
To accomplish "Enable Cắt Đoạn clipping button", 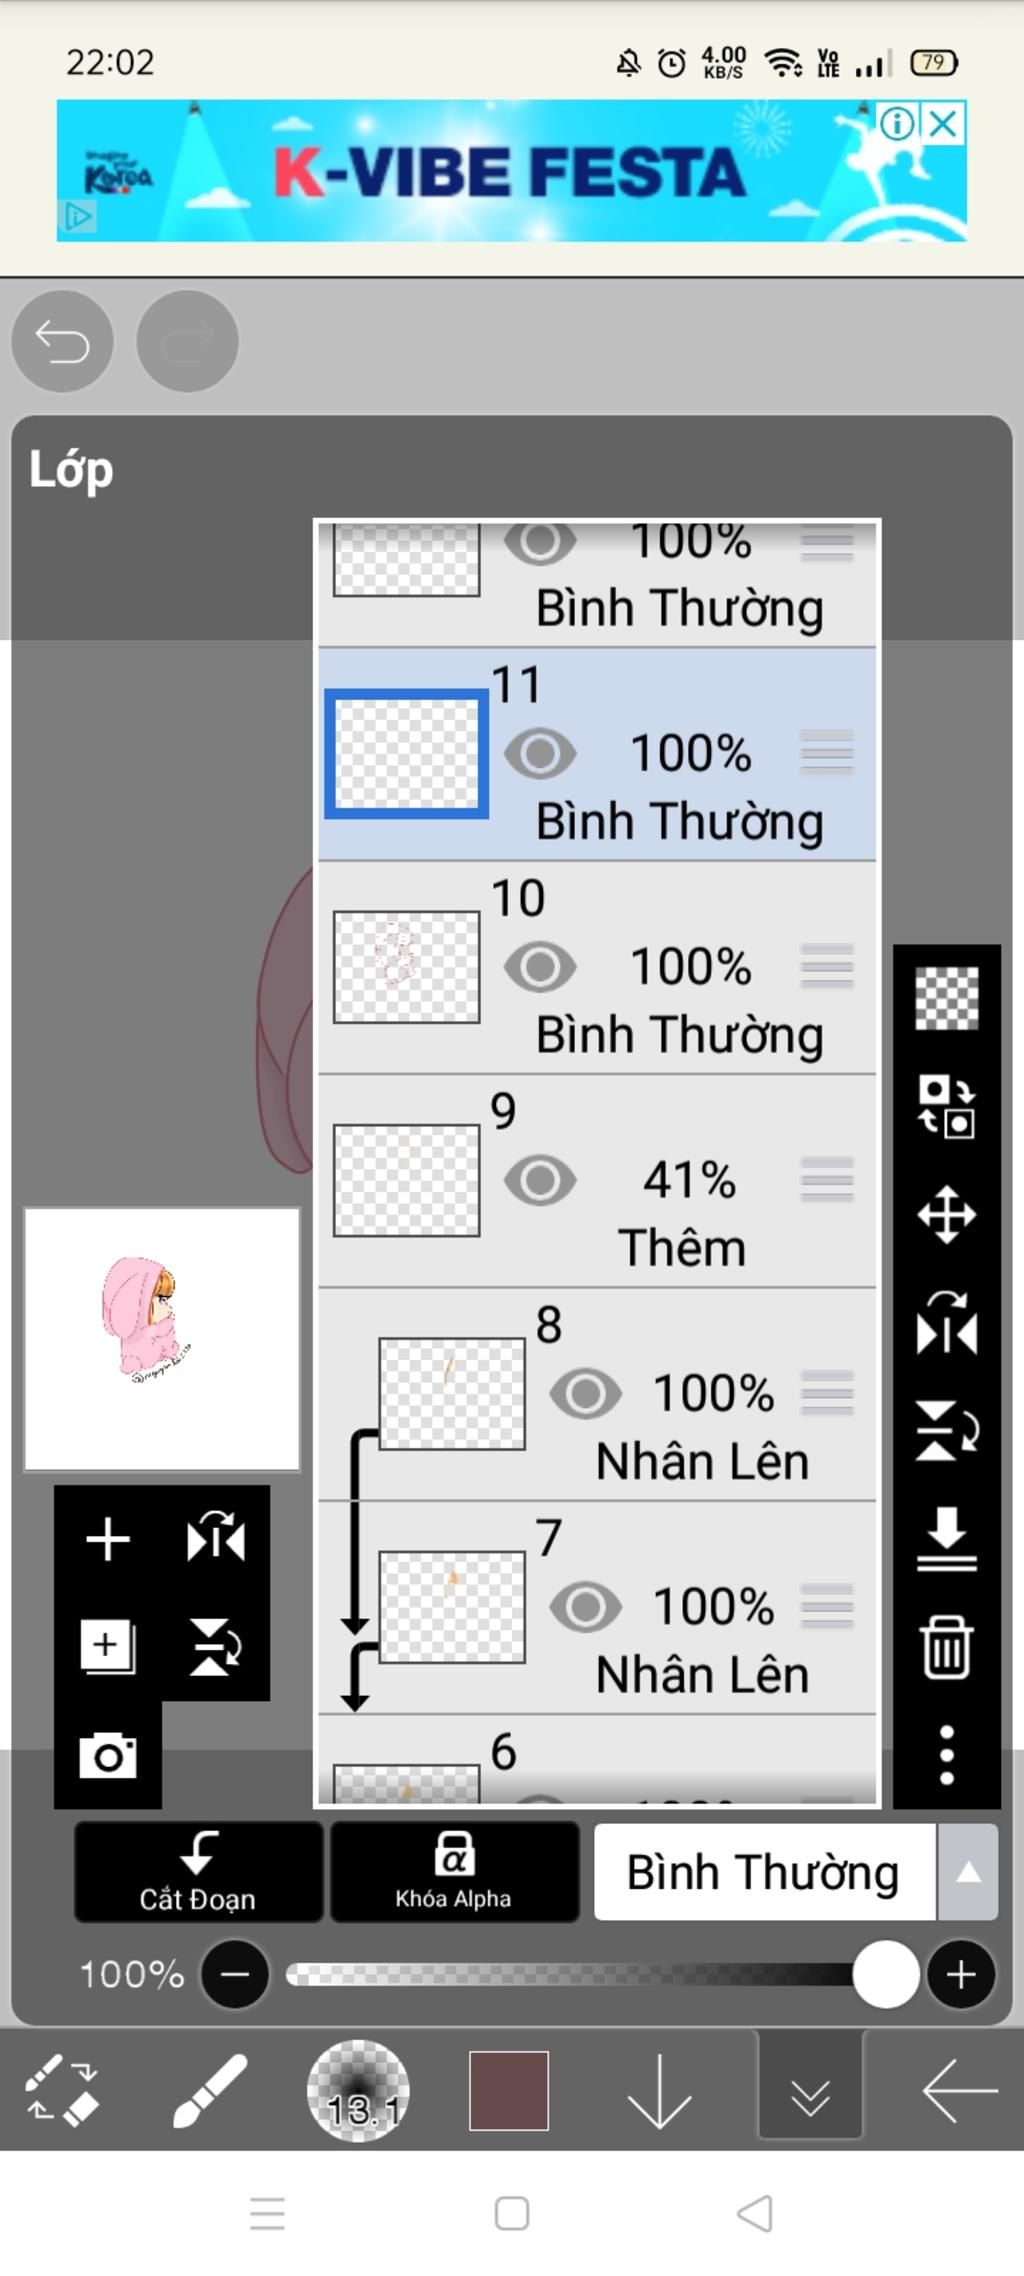I will tap(198, 1872).
